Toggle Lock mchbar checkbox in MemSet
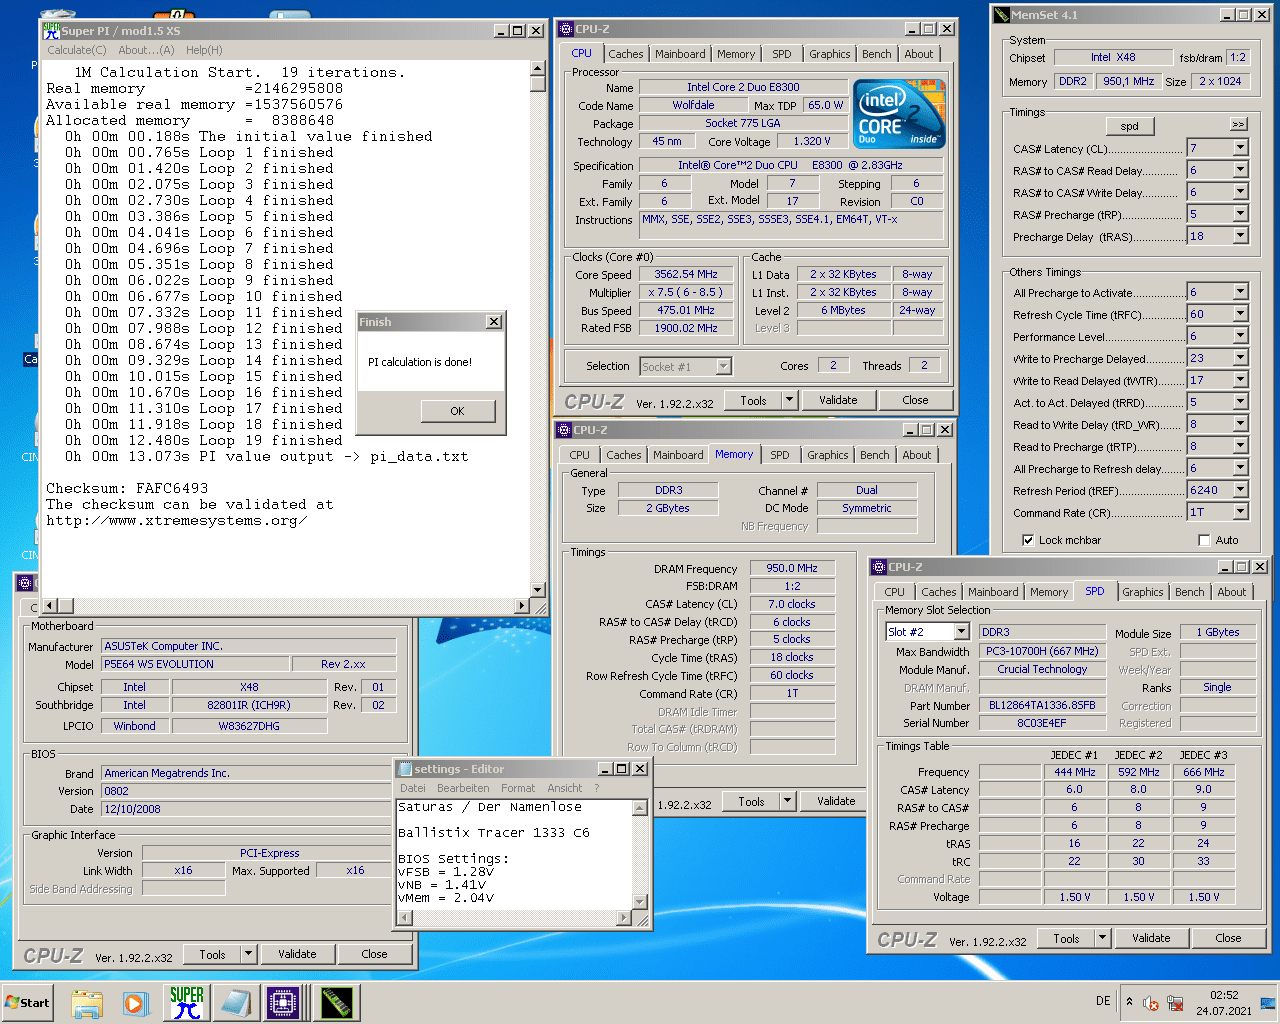This screenshot has height=1024, width=1280. 1028,540
